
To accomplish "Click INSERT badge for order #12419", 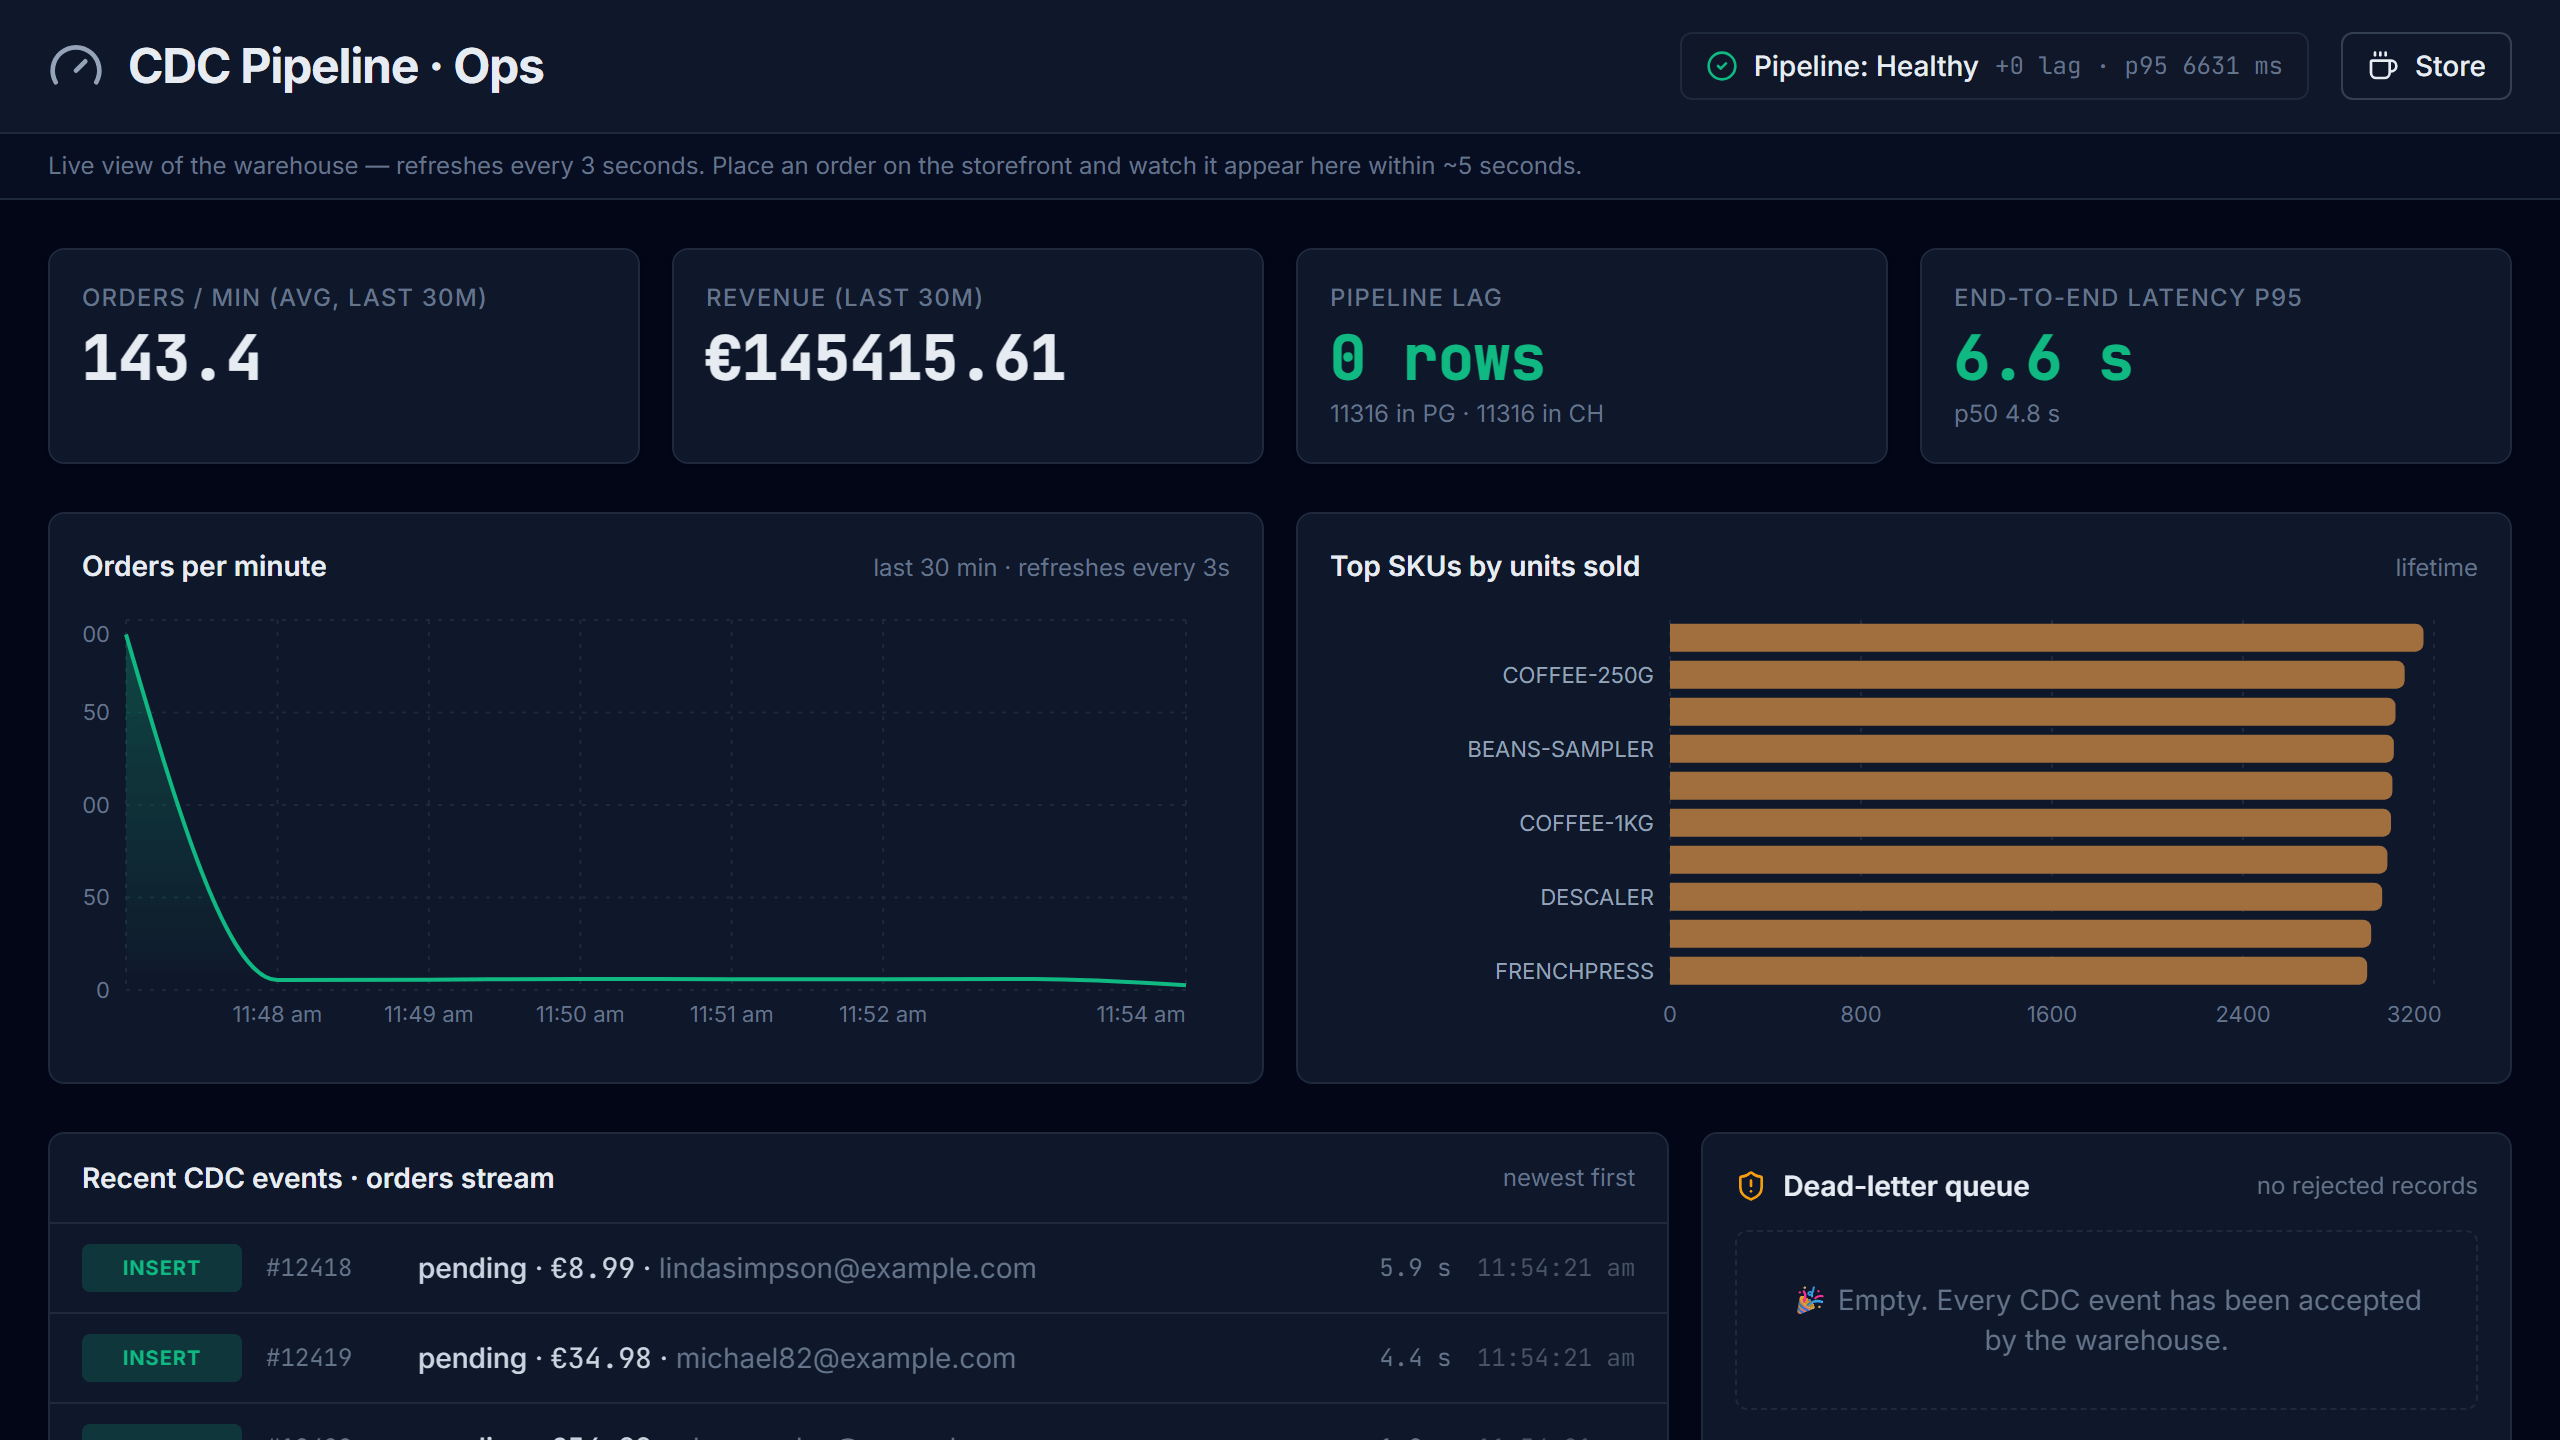I will click(161, 1358).
